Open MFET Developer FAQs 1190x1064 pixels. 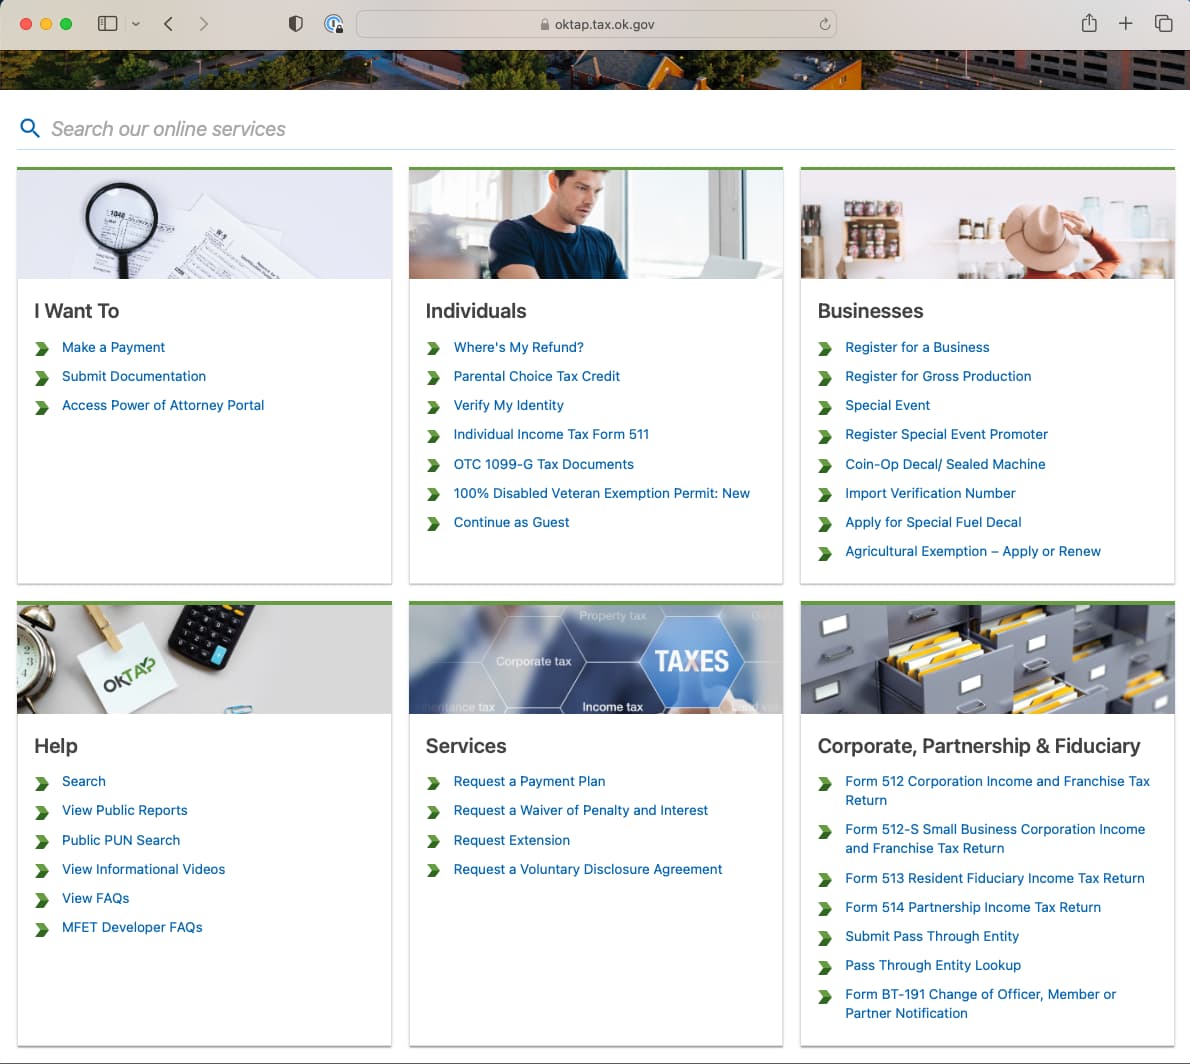pos(132,927)
